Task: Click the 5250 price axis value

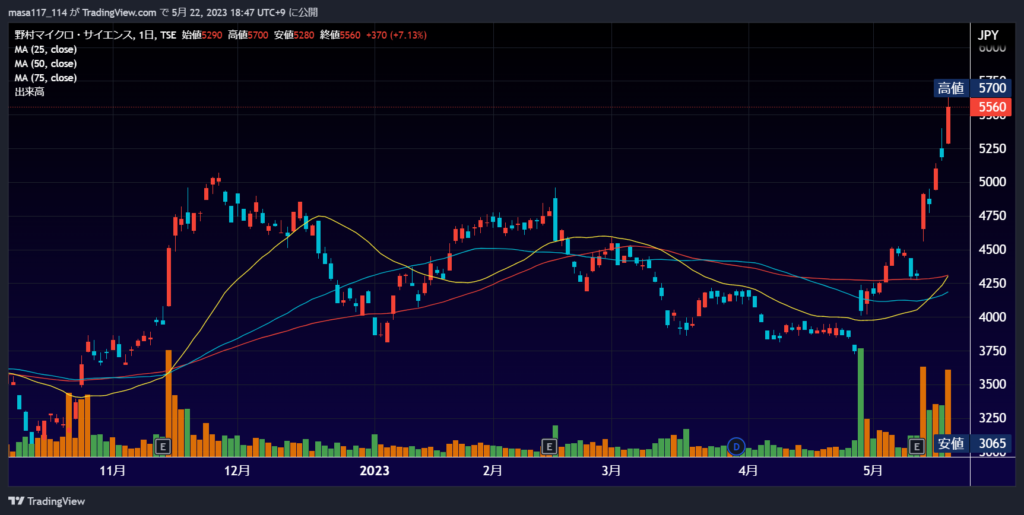Action: point(991,148)
